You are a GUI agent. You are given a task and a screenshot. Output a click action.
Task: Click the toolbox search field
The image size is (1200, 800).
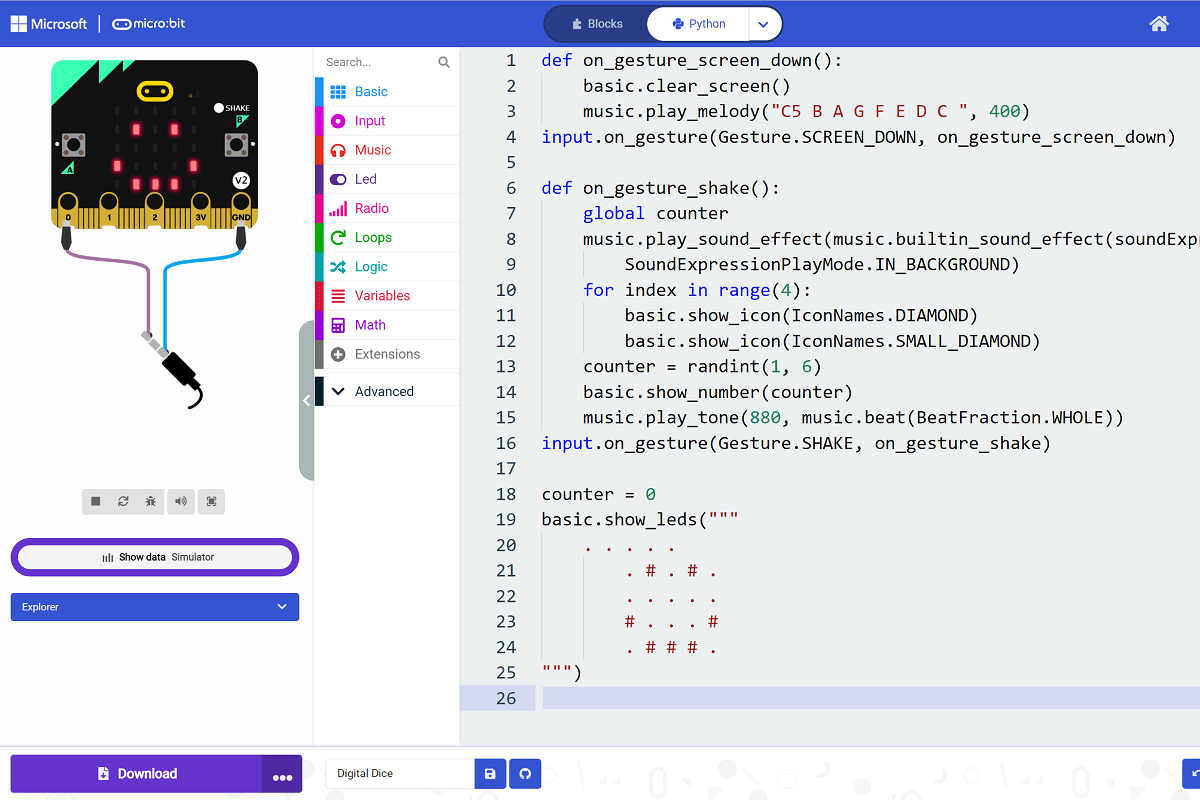[x=378, y=62]
